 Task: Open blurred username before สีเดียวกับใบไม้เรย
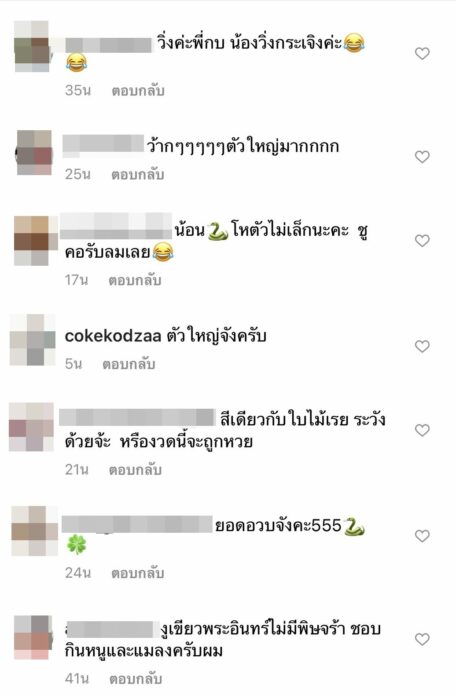point(137,418)
